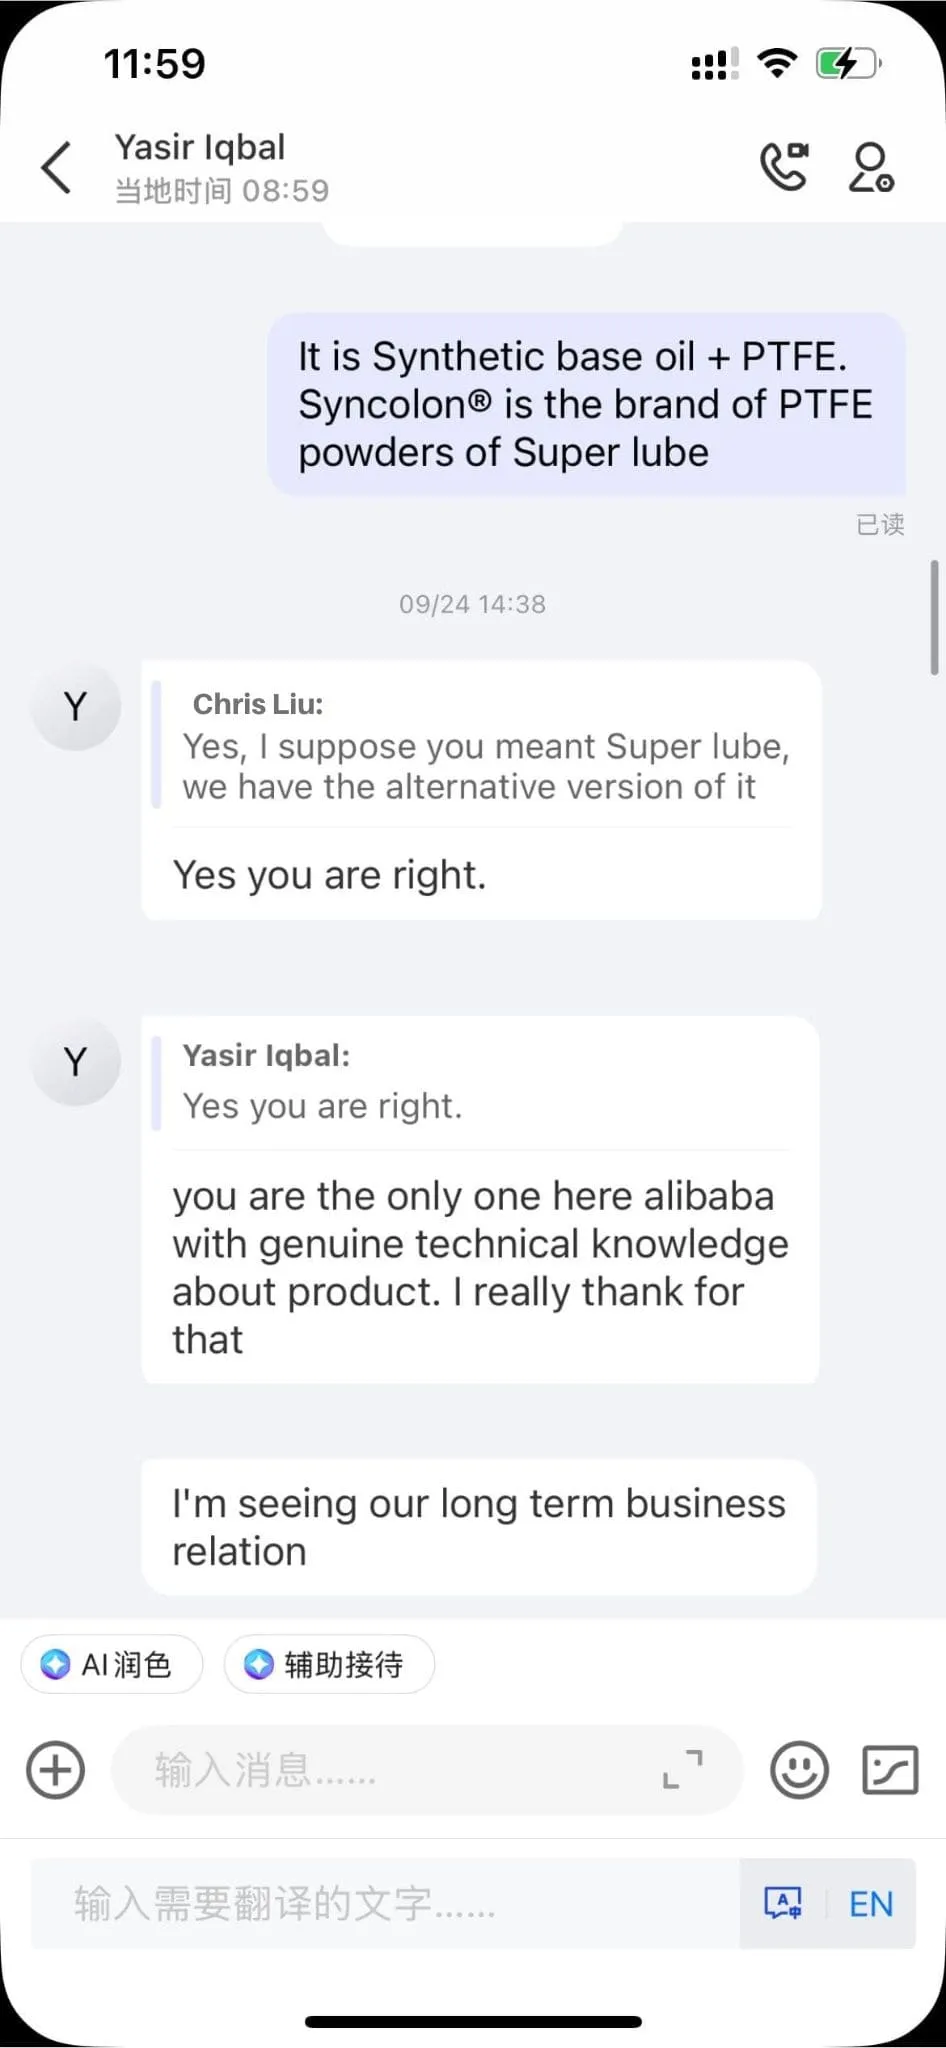Image resolution: width=946 pixels, height=2048 pixels.
Task: Tap the quoted Chris Liu message
Action: coord(480,746)
